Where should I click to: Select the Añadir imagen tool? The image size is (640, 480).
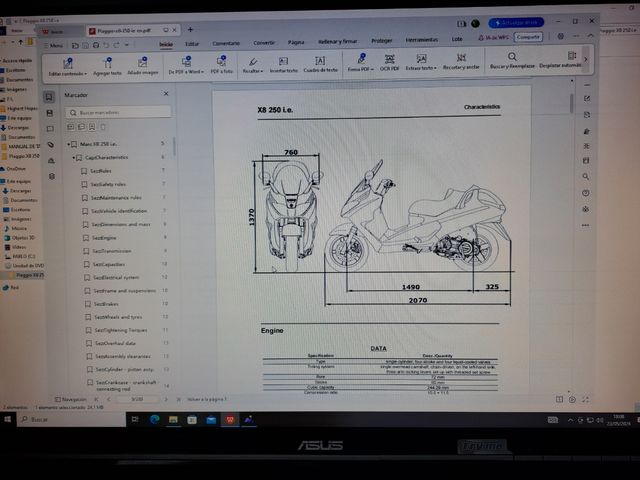coord(143,65)
